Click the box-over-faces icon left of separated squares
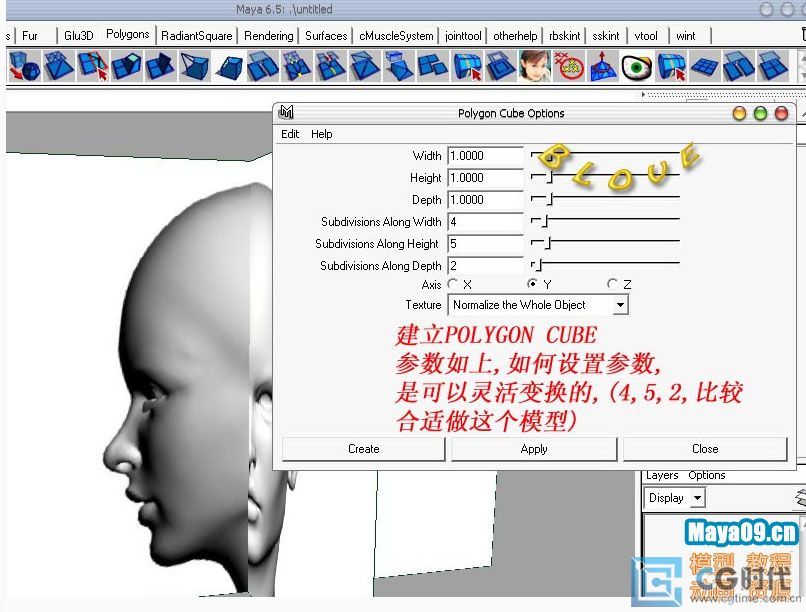806x612 pixels. point(398,66)
